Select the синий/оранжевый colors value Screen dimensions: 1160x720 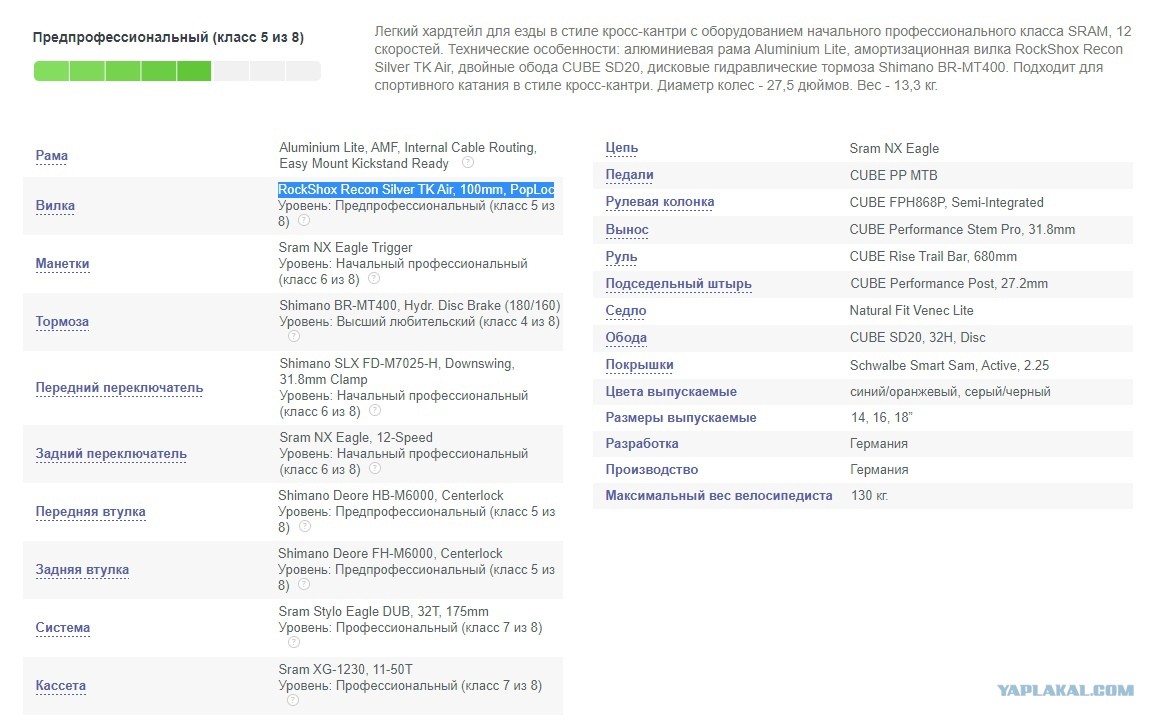[x=950, y=391]
